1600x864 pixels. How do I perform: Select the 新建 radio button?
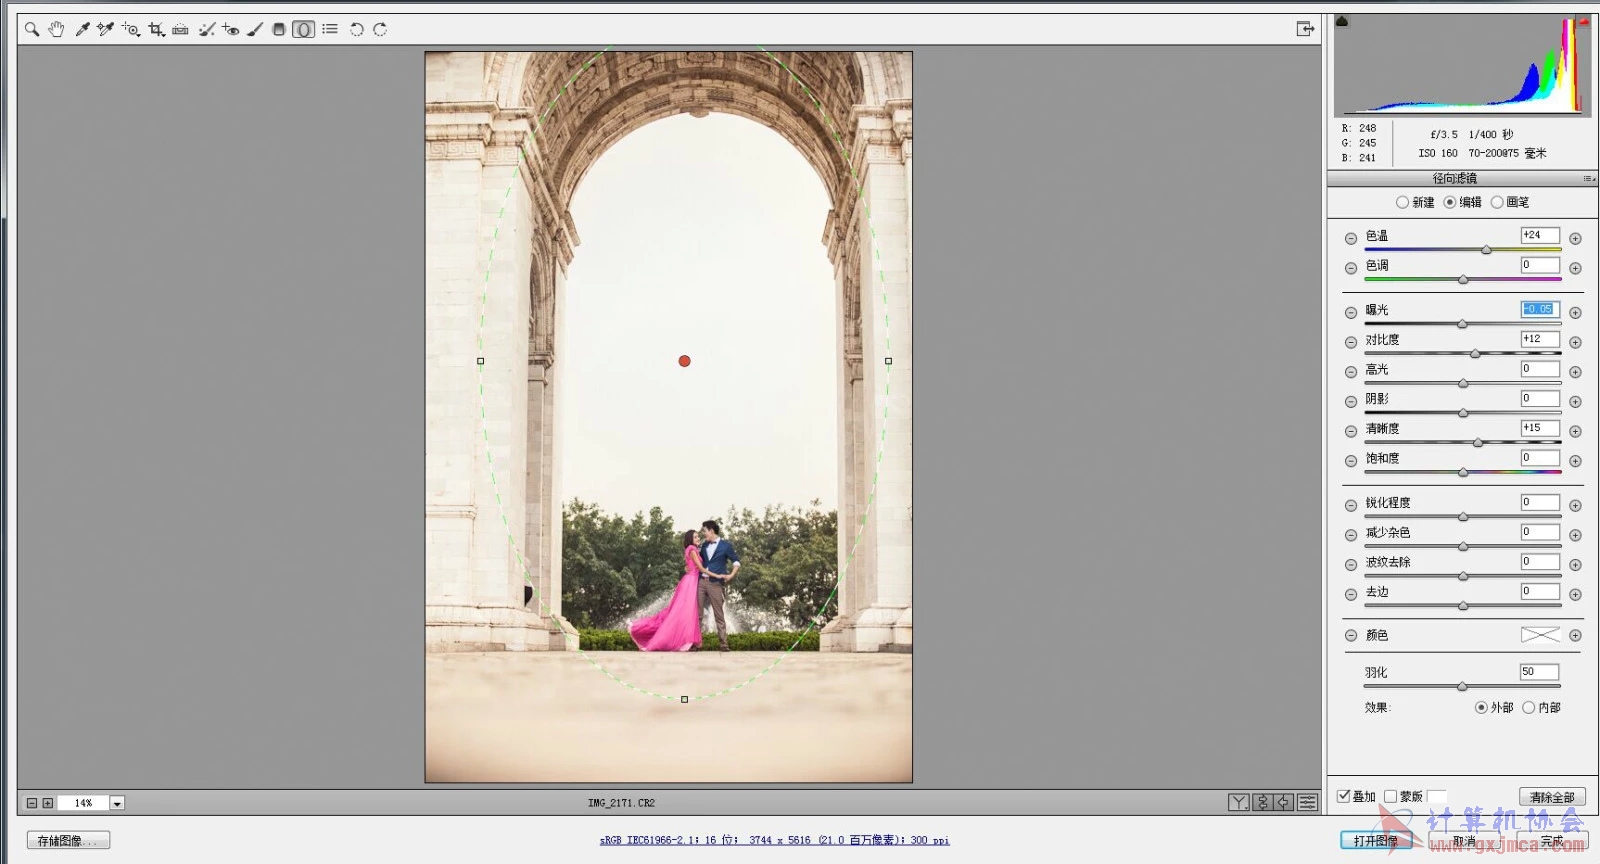(x=1402, y=202)
